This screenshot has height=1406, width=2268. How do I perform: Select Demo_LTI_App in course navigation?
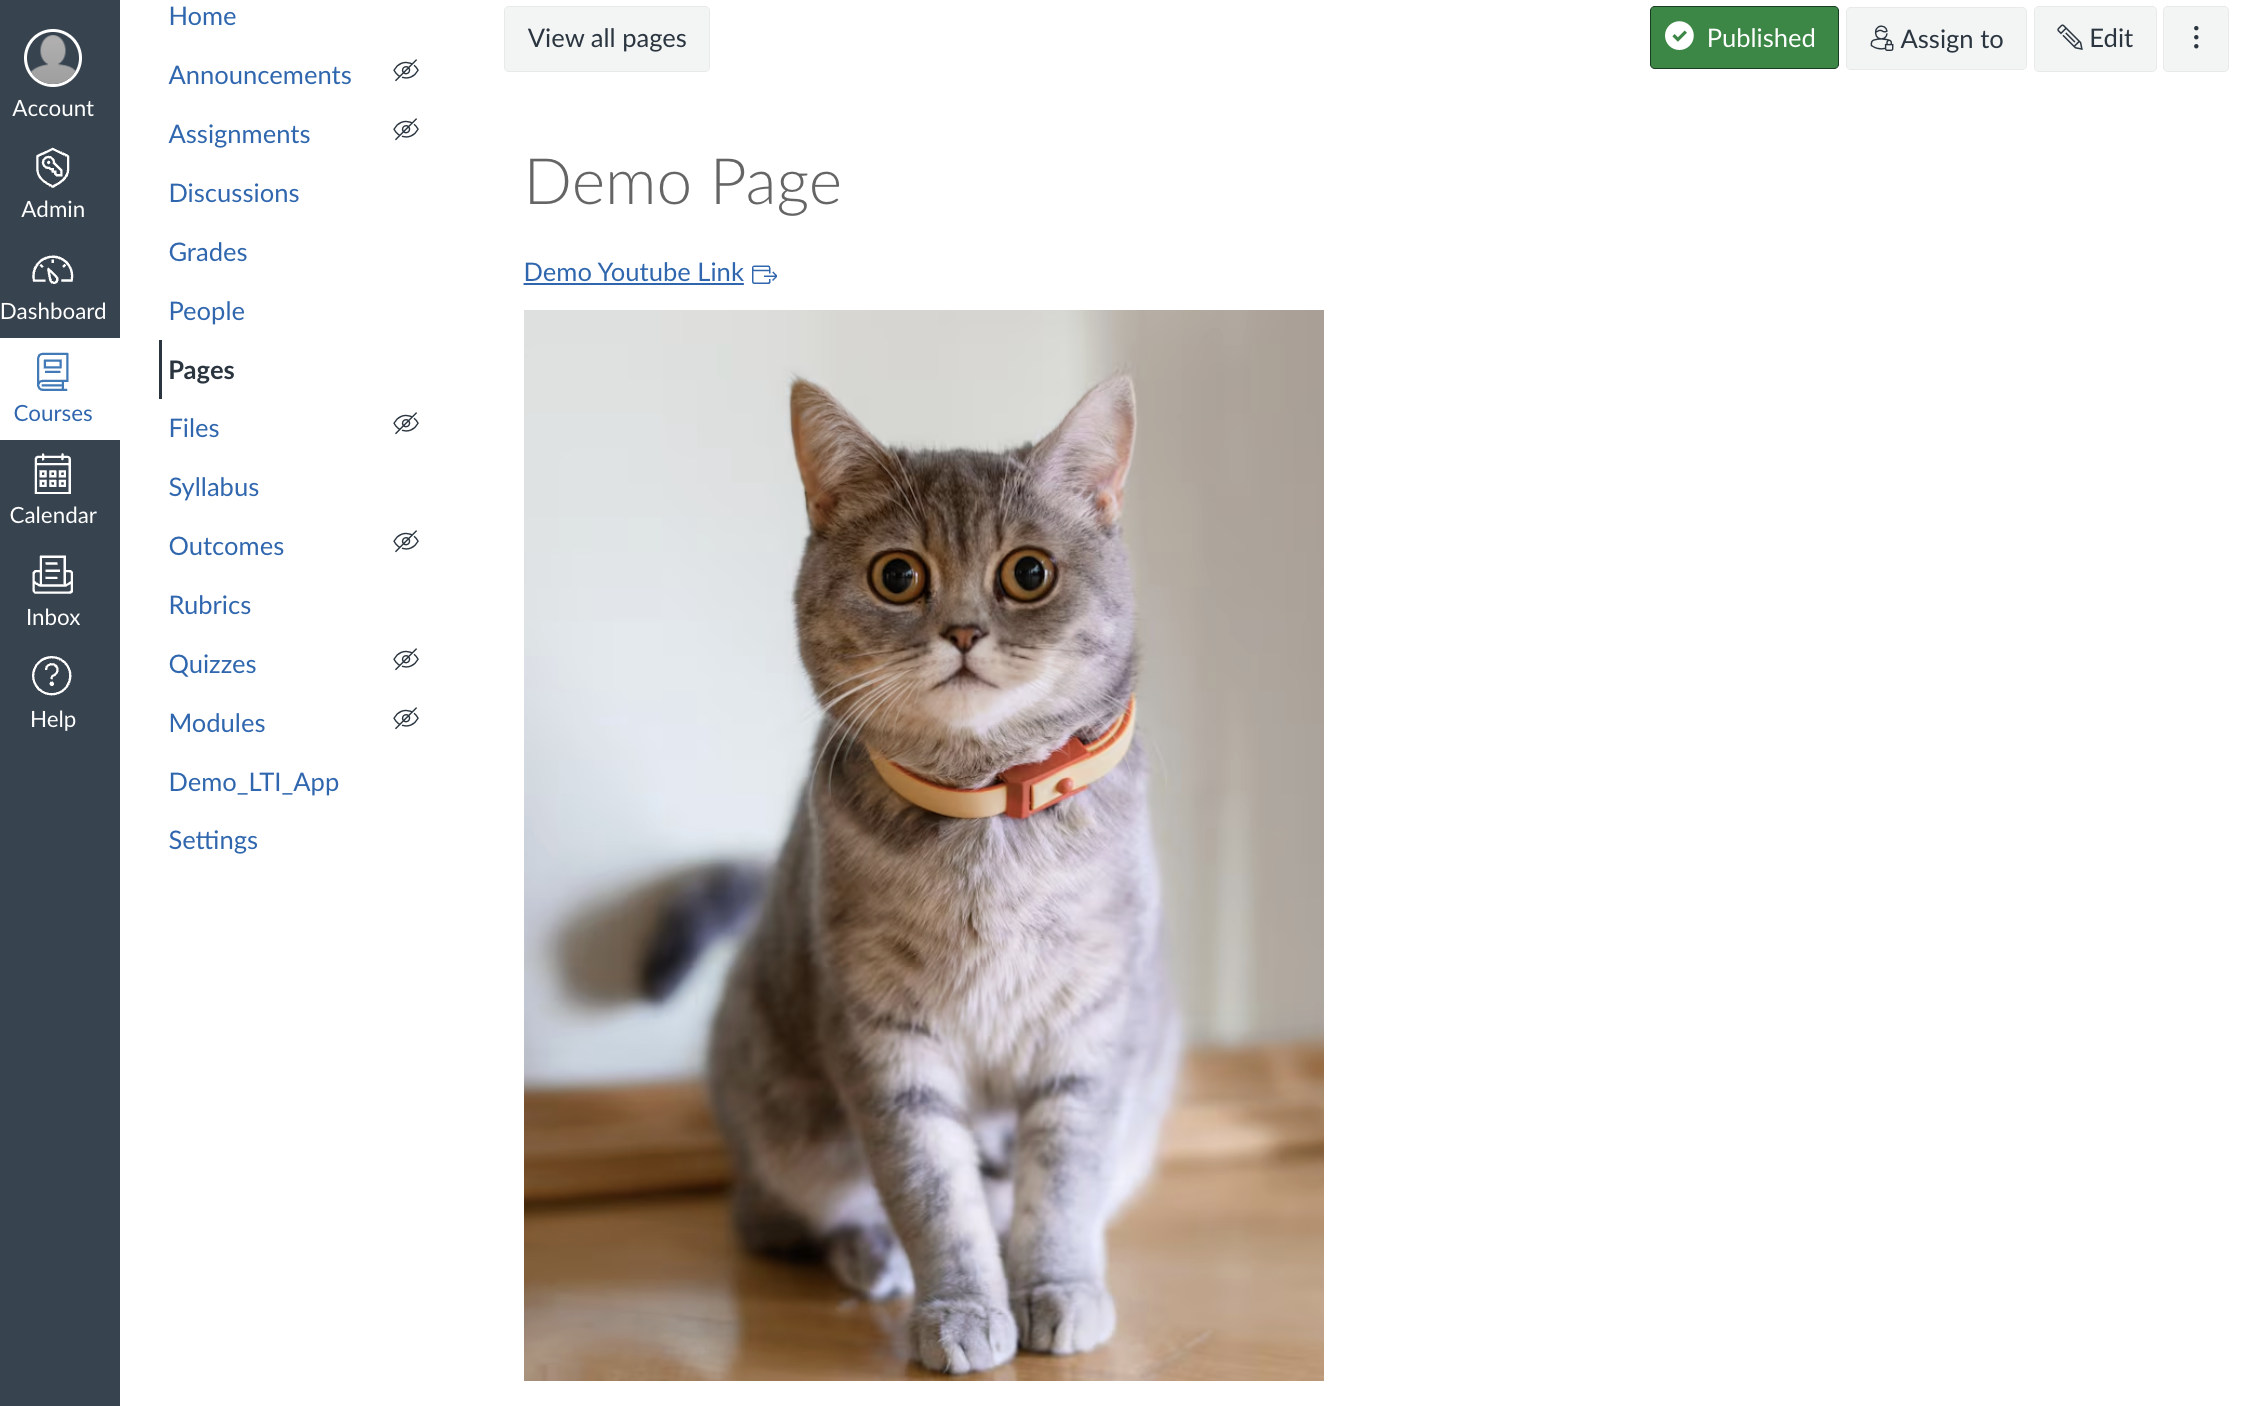(x=254, y=782)
